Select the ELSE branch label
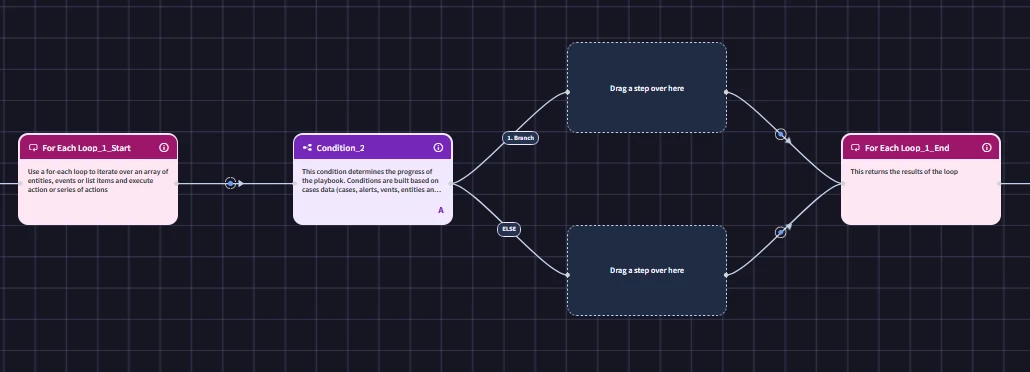Image resolution: width=1030 pixels, height=372 pixels. pyautogui.click(x=509, y=229)
